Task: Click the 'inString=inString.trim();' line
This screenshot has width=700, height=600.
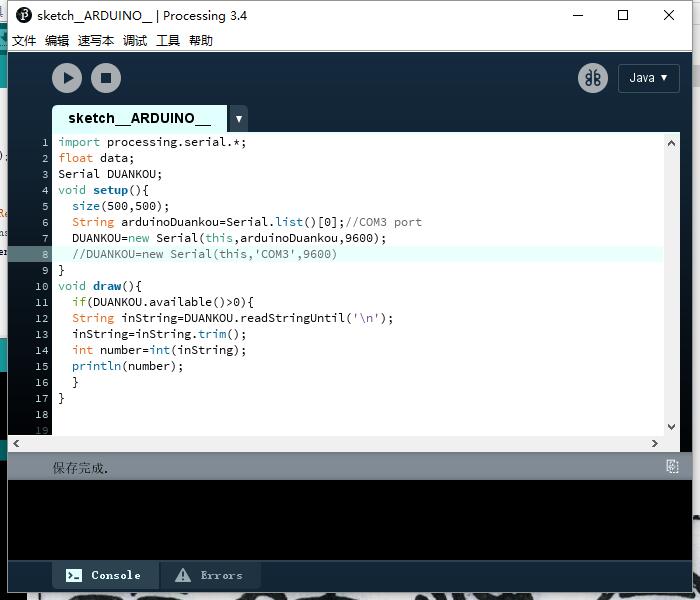Action: pos(159,334)
